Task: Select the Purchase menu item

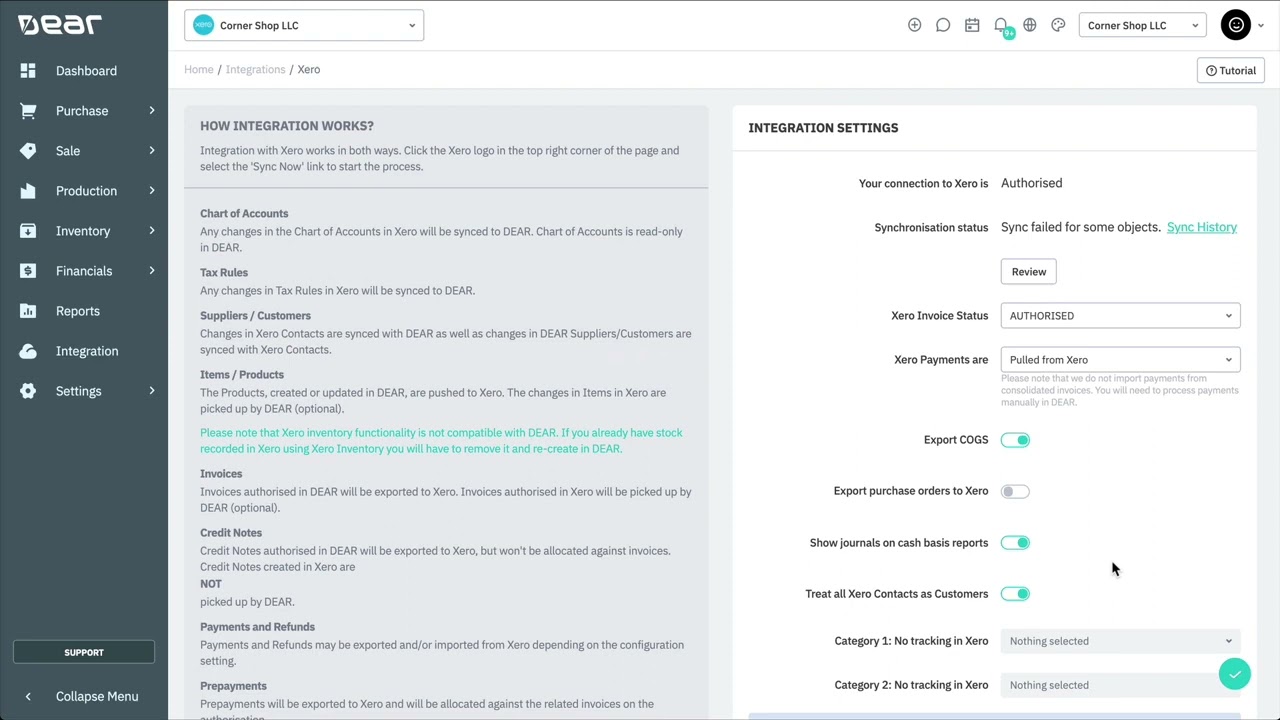Action: [82, 111]
